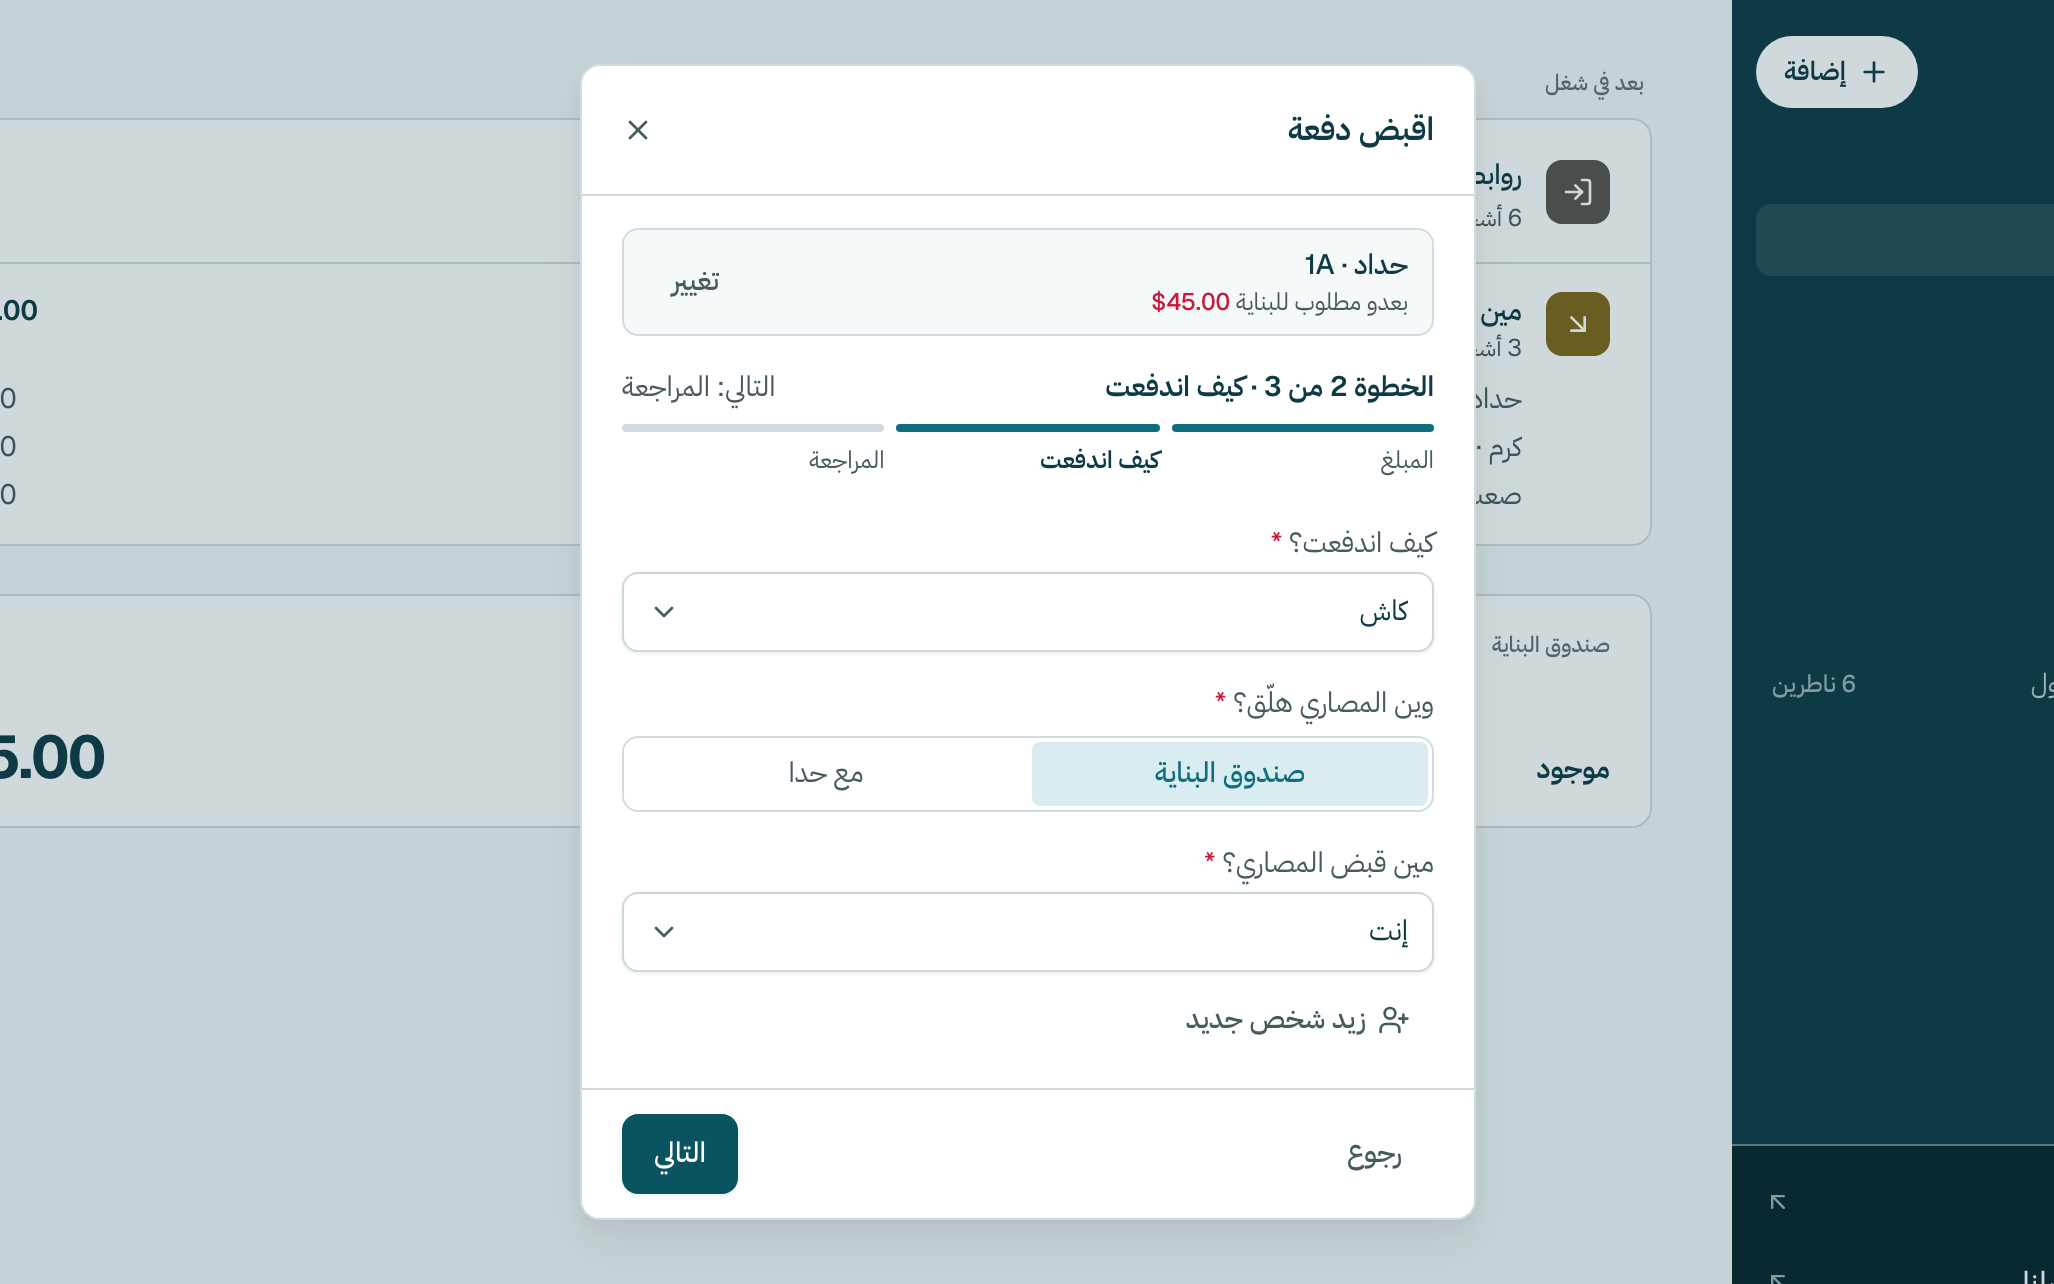Click the first progress bar segment المبلغ
This screenshot has height=1284, width=2054.
[x=1303, y=428]
